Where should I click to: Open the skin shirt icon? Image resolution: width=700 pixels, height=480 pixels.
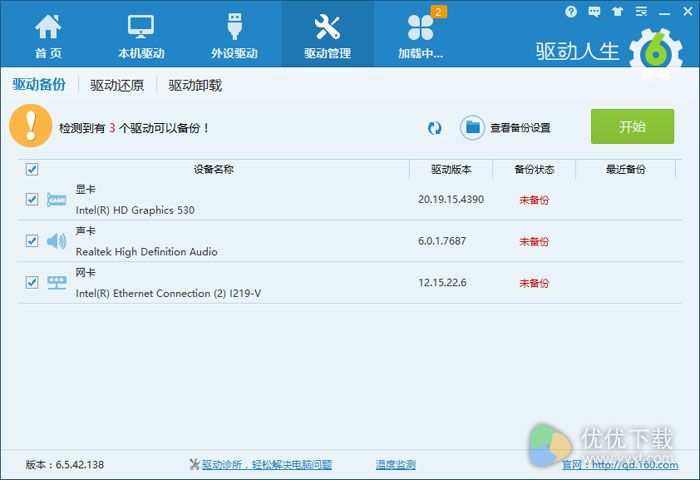click(617, 12)
